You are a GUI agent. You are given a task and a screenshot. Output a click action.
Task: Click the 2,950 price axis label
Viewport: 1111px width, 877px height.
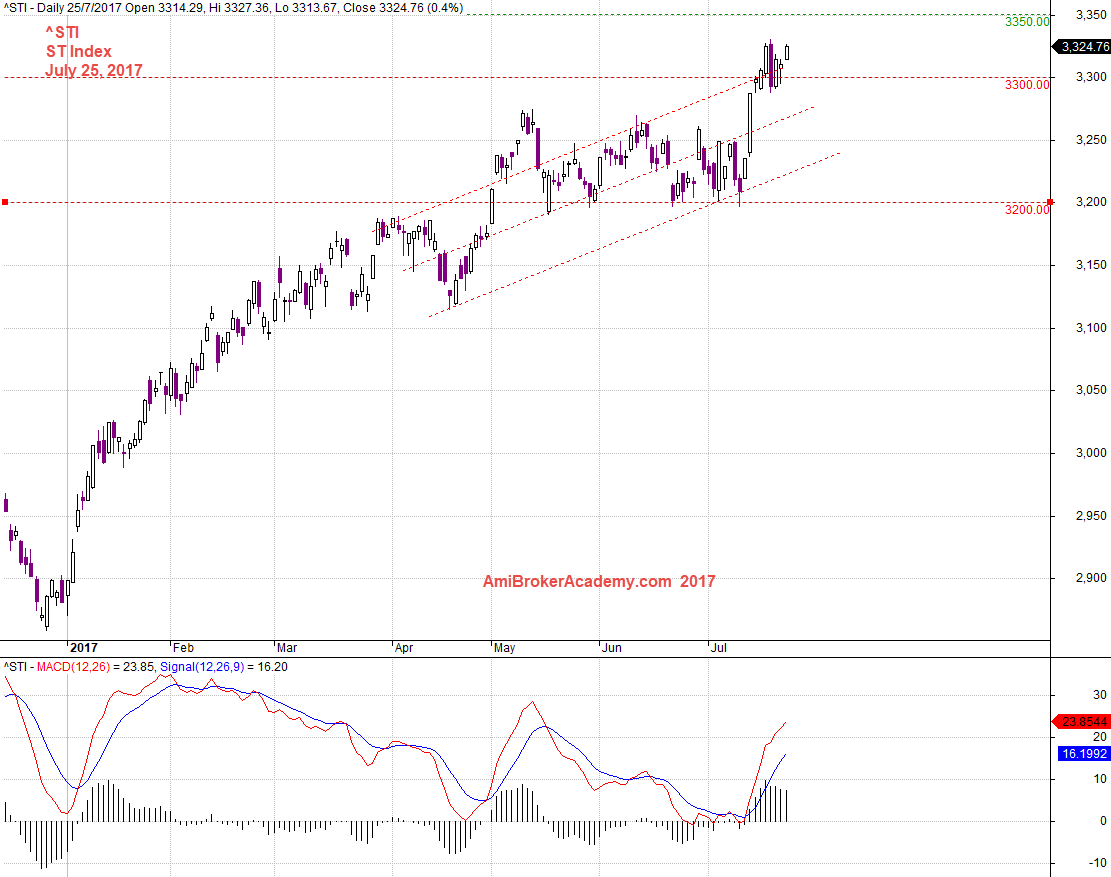point(1091,516)
